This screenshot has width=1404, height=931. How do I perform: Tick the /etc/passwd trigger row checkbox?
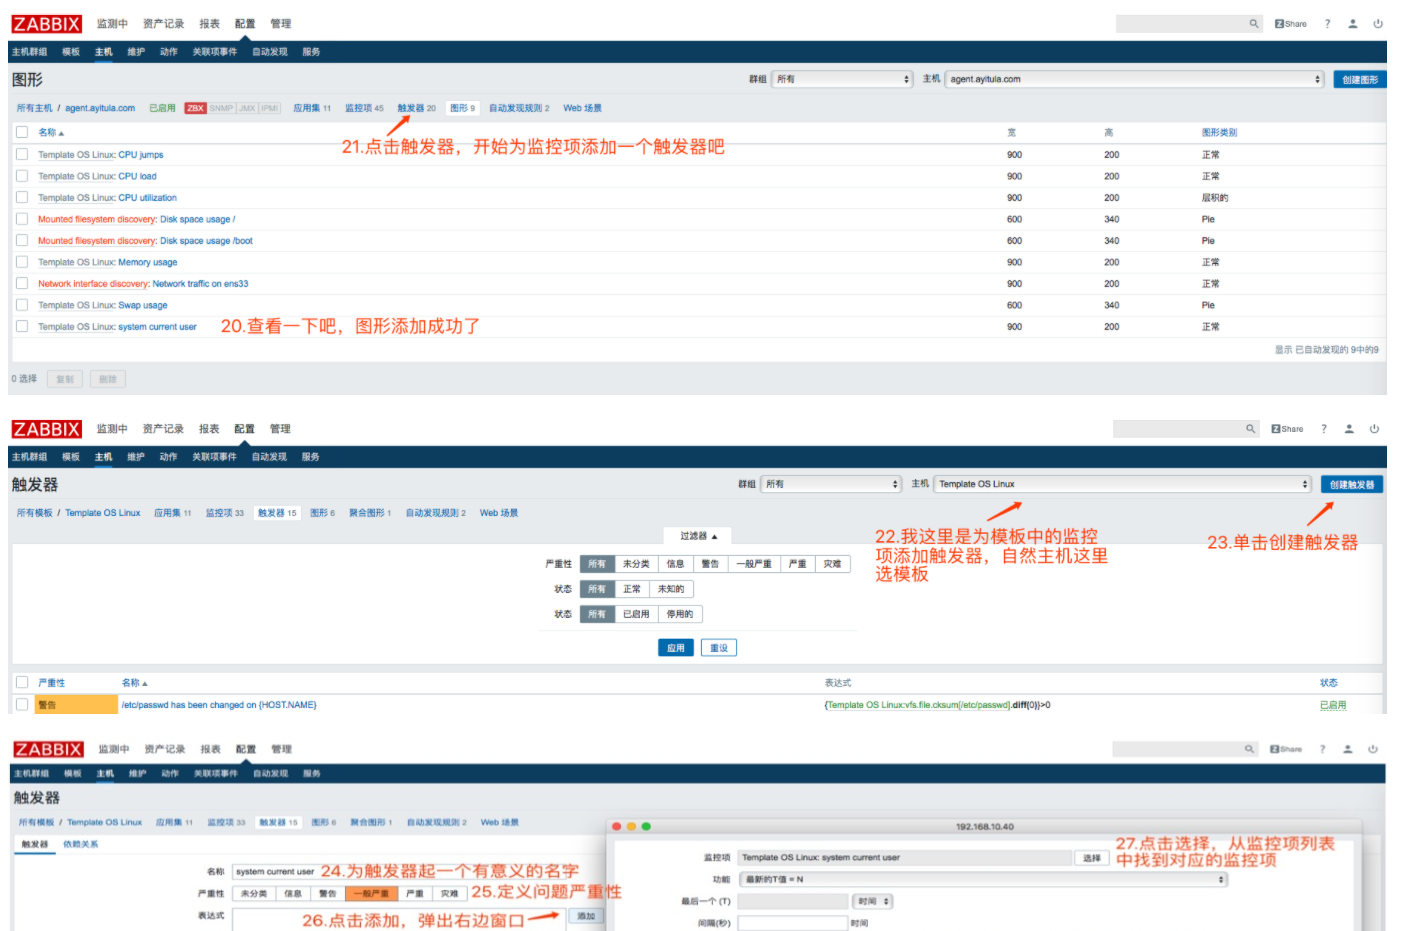(22, 704)
